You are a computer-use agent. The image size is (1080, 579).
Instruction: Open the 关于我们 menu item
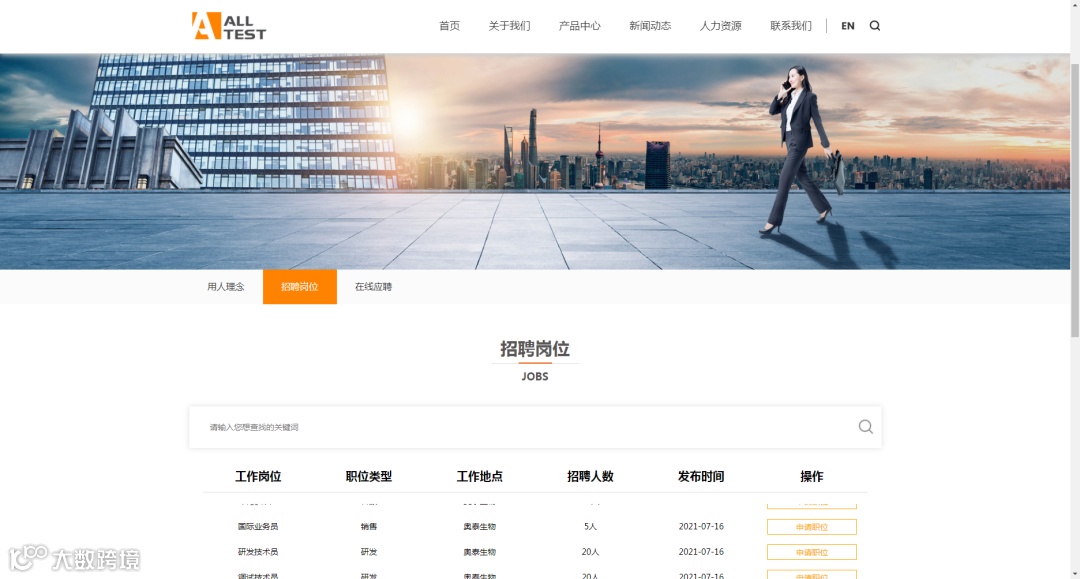509,25
